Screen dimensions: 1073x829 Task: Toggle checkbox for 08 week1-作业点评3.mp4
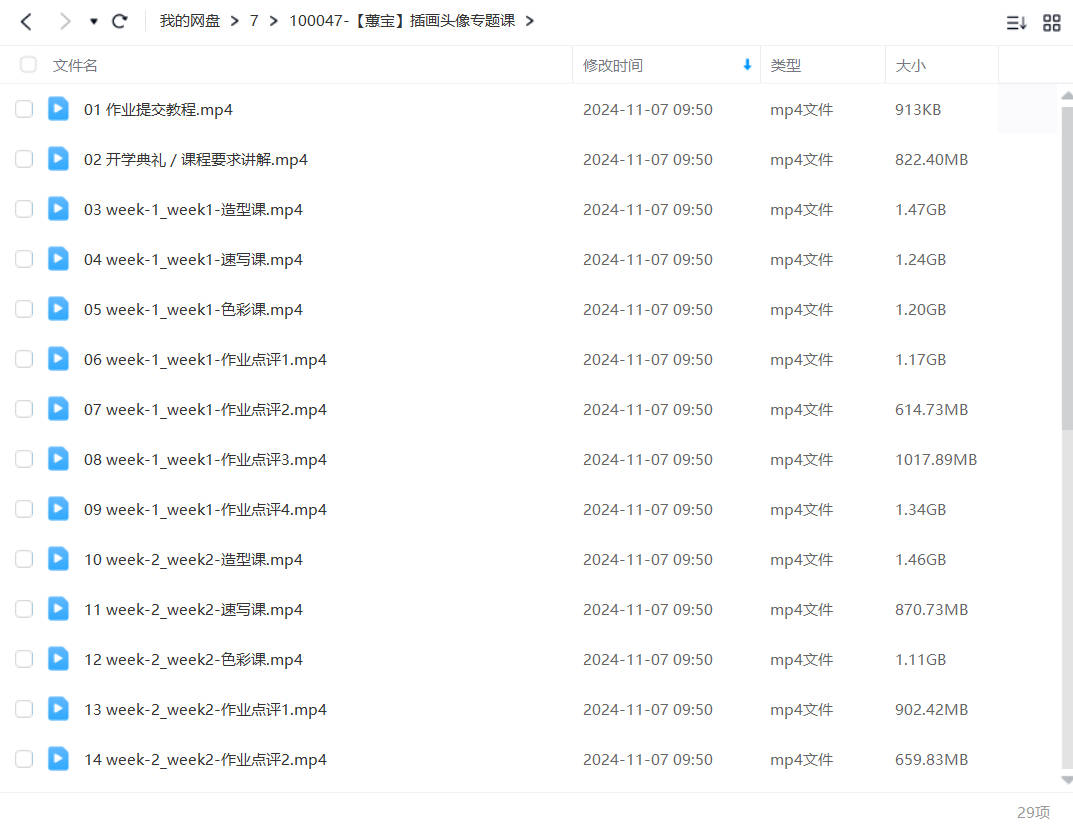24,459
